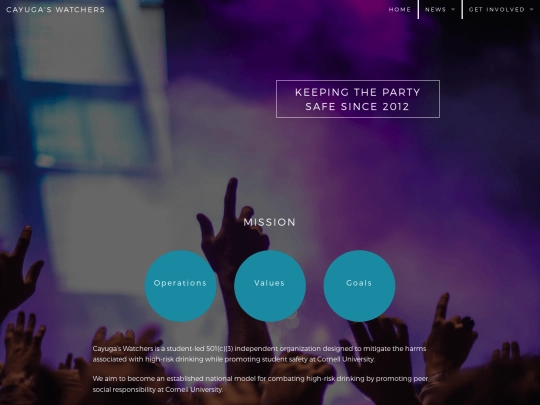Click the Keeping the Party Safe banner
This screenshot has height=405, width=540.
[x=358, y=99]
